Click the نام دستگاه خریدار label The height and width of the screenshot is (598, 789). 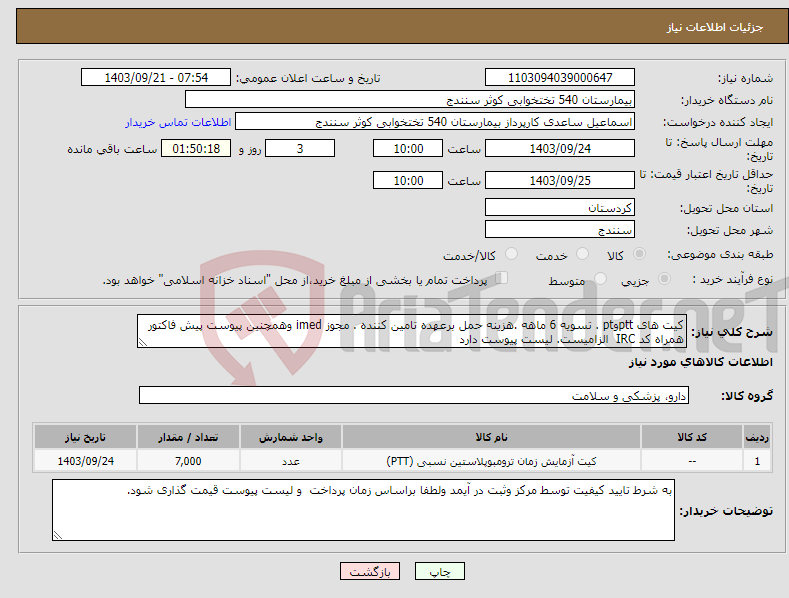point(727,100)
